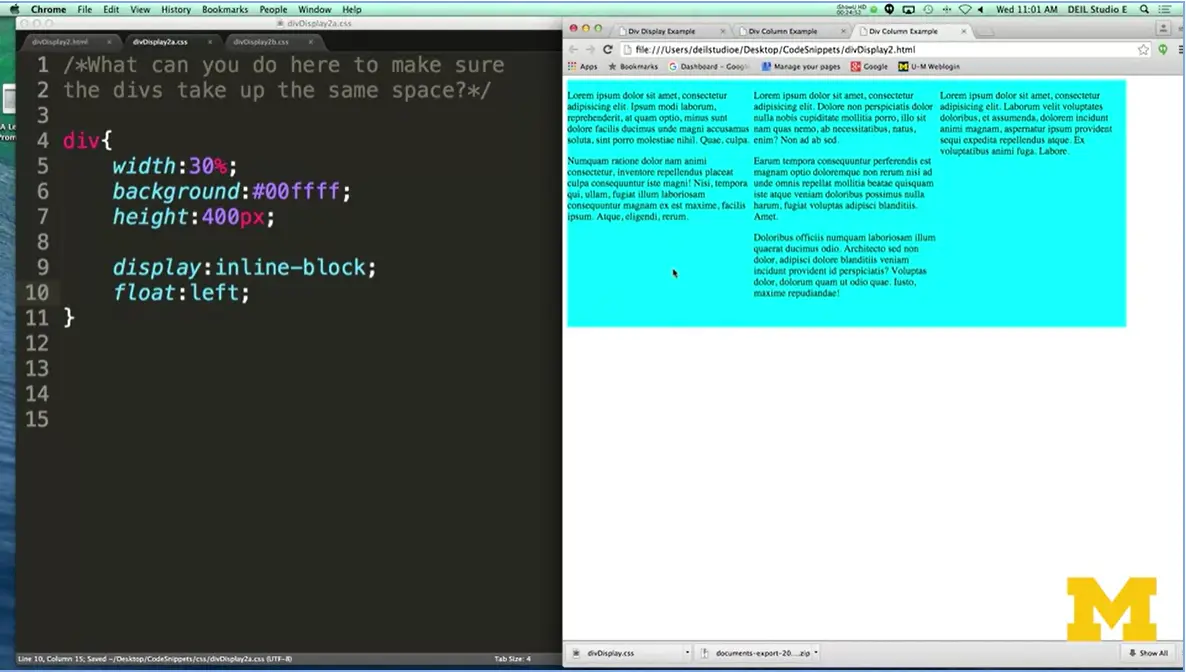This screenshot has width=1186, height=672.
Task: Open macOS Notification Center icon
Action: tap(1169, 9)
